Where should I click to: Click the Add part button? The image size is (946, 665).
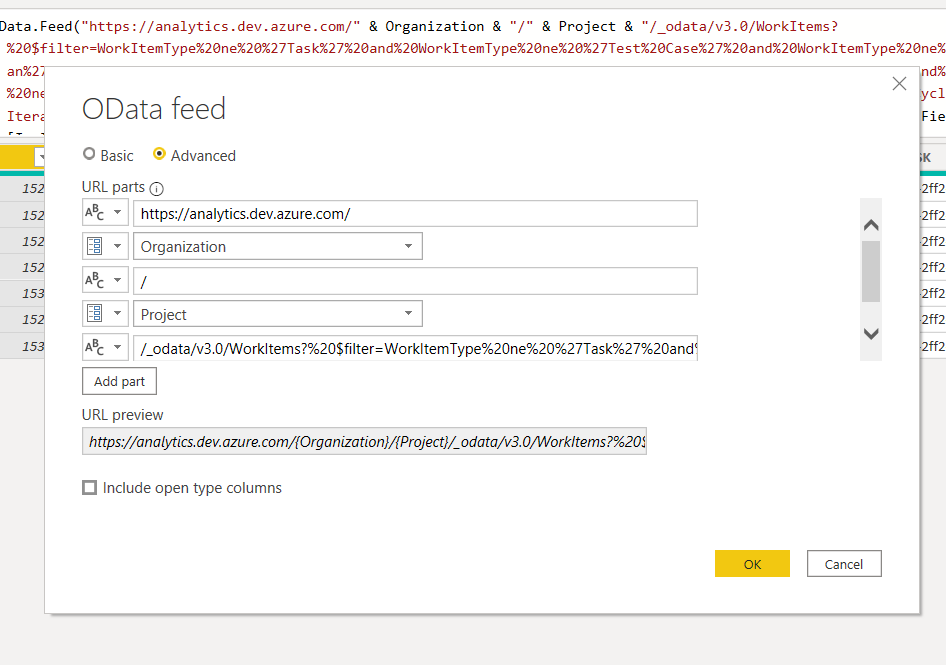pos(119,381)
